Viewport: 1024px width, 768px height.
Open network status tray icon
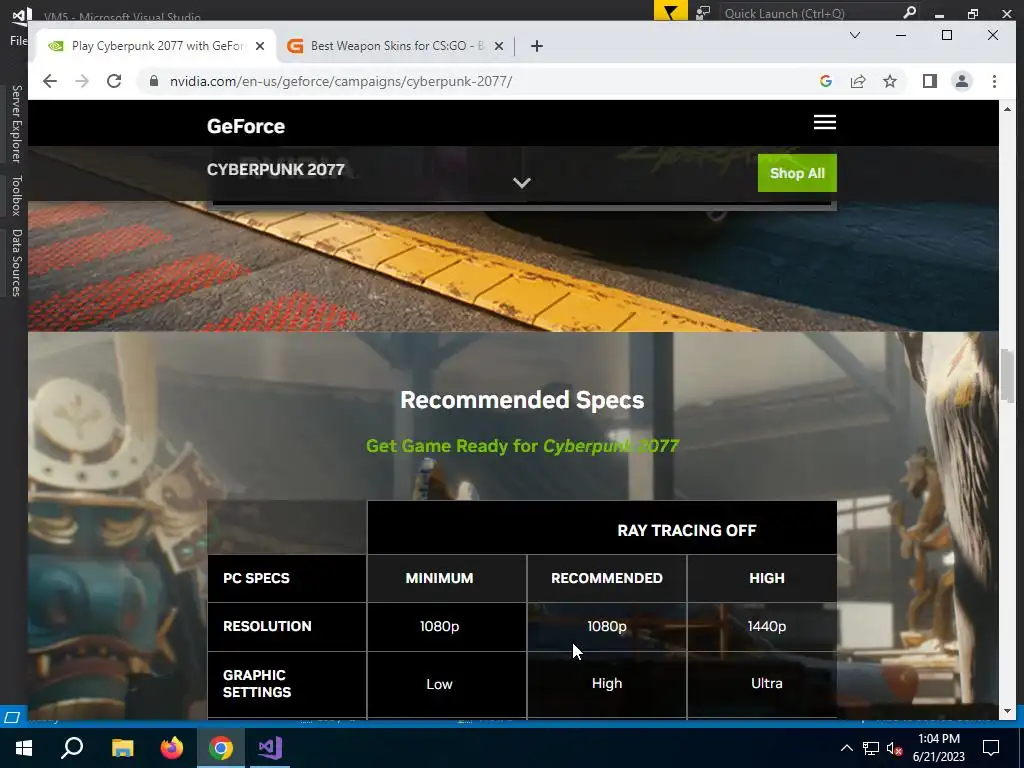pyautogui.click(x=871, y=748)
